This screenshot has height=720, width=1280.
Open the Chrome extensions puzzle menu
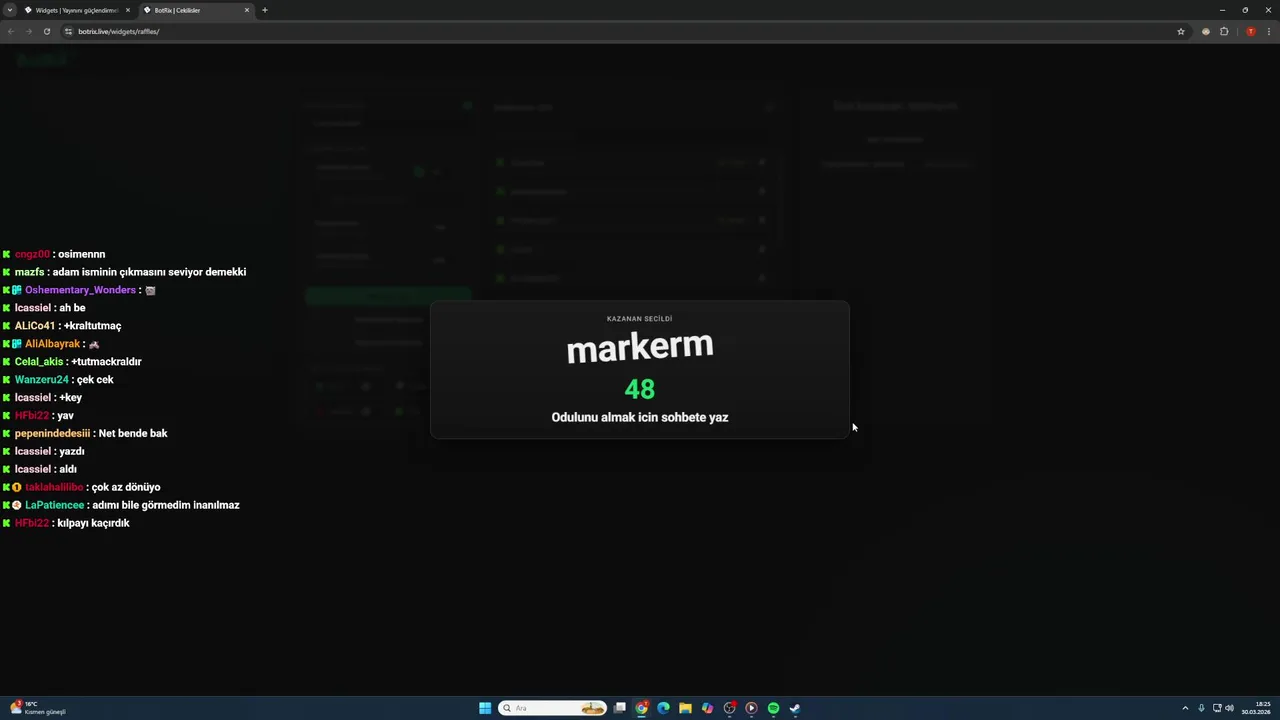(x=1224, y=31)
